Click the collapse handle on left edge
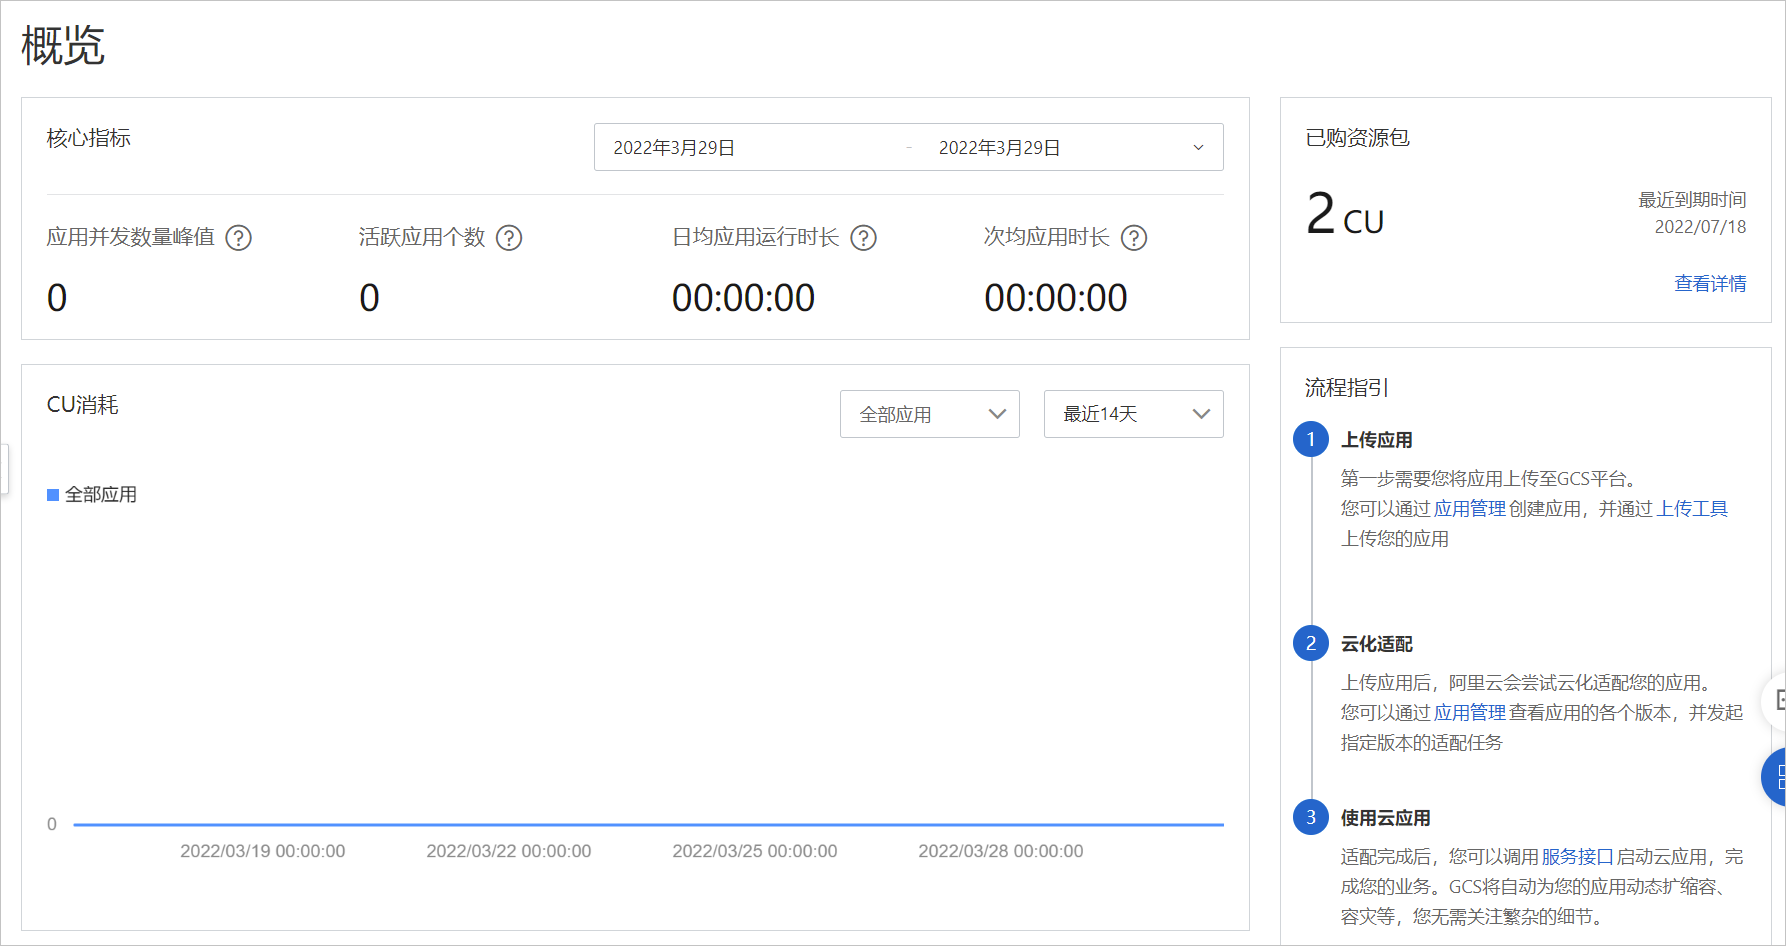The height and width of the screenshot is (946, 1786). 4,469
